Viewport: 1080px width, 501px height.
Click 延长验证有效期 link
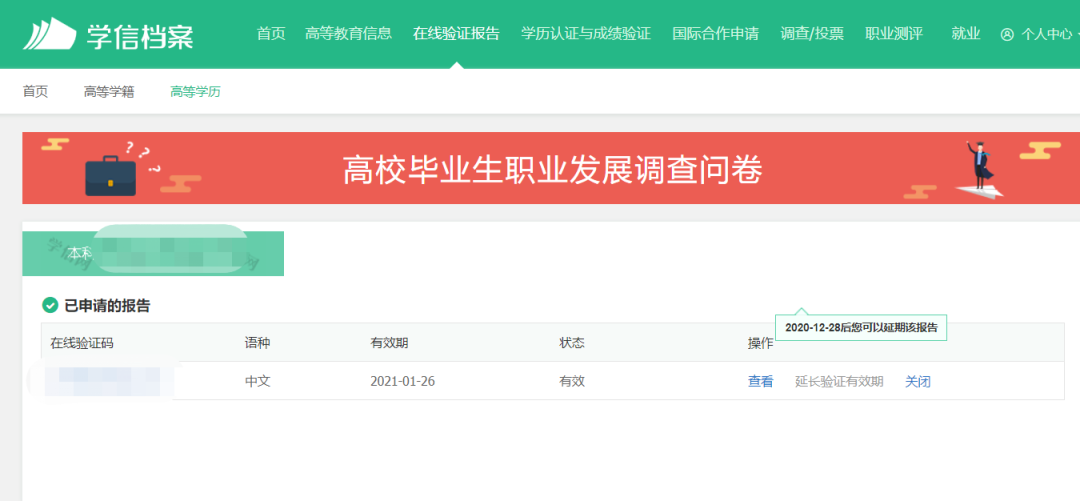tap(839, 381)
